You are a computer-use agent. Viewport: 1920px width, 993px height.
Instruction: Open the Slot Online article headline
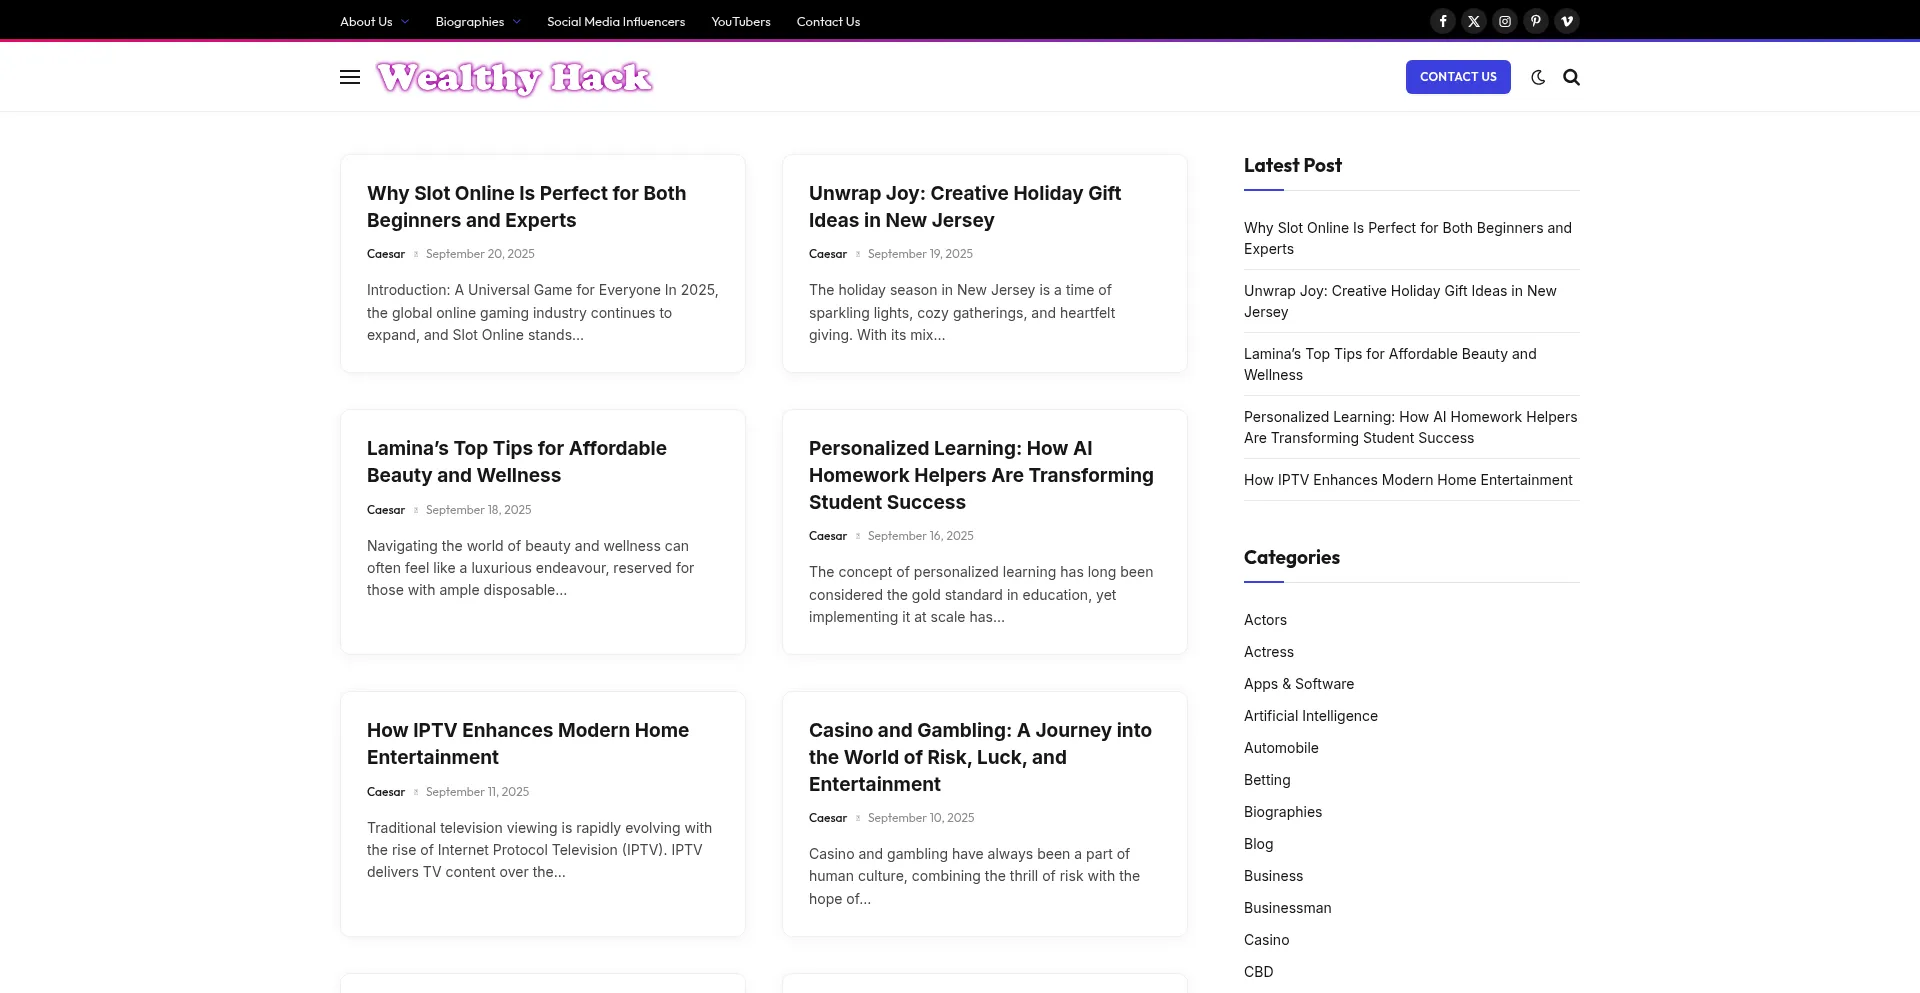526,207
